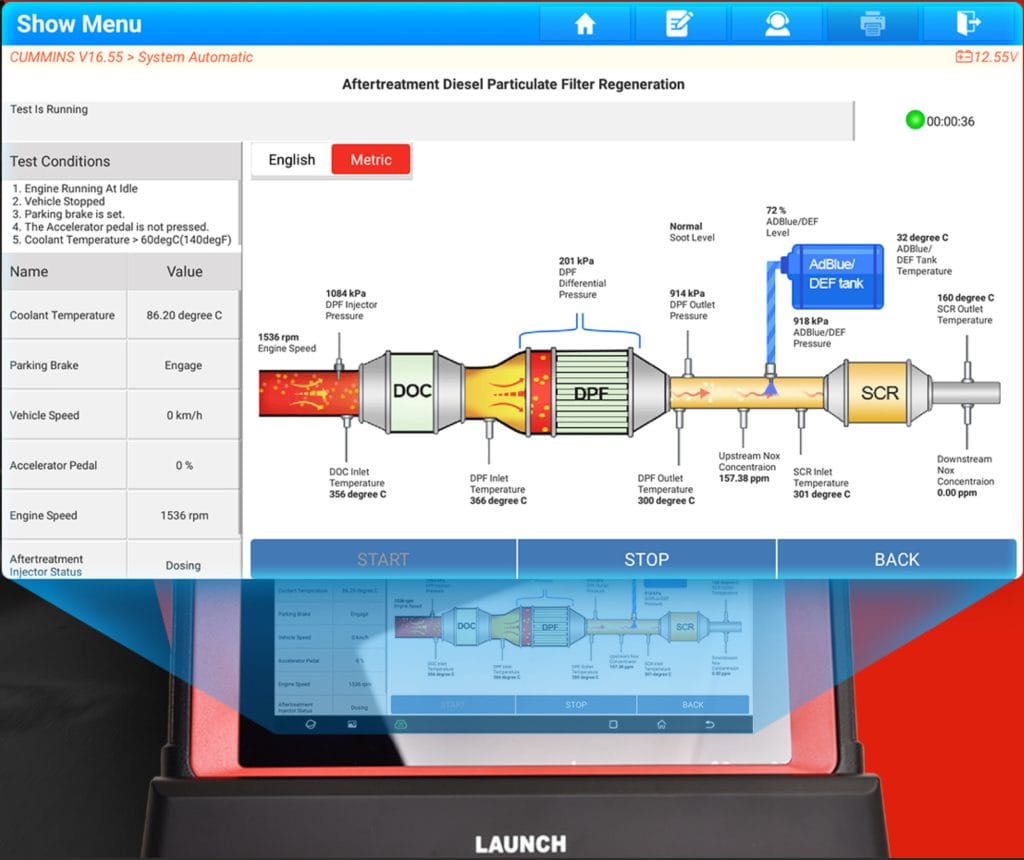Image resolution: width=1024 pixels, height=860 pixels.
Task: Click the CUMMINS V16.55 breadcrumb path
Action: [131, 57]
